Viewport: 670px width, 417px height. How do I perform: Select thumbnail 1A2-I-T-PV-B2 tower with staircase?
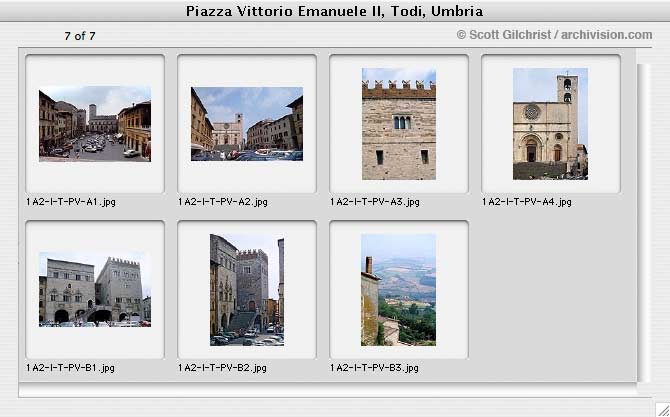(247, 290)
